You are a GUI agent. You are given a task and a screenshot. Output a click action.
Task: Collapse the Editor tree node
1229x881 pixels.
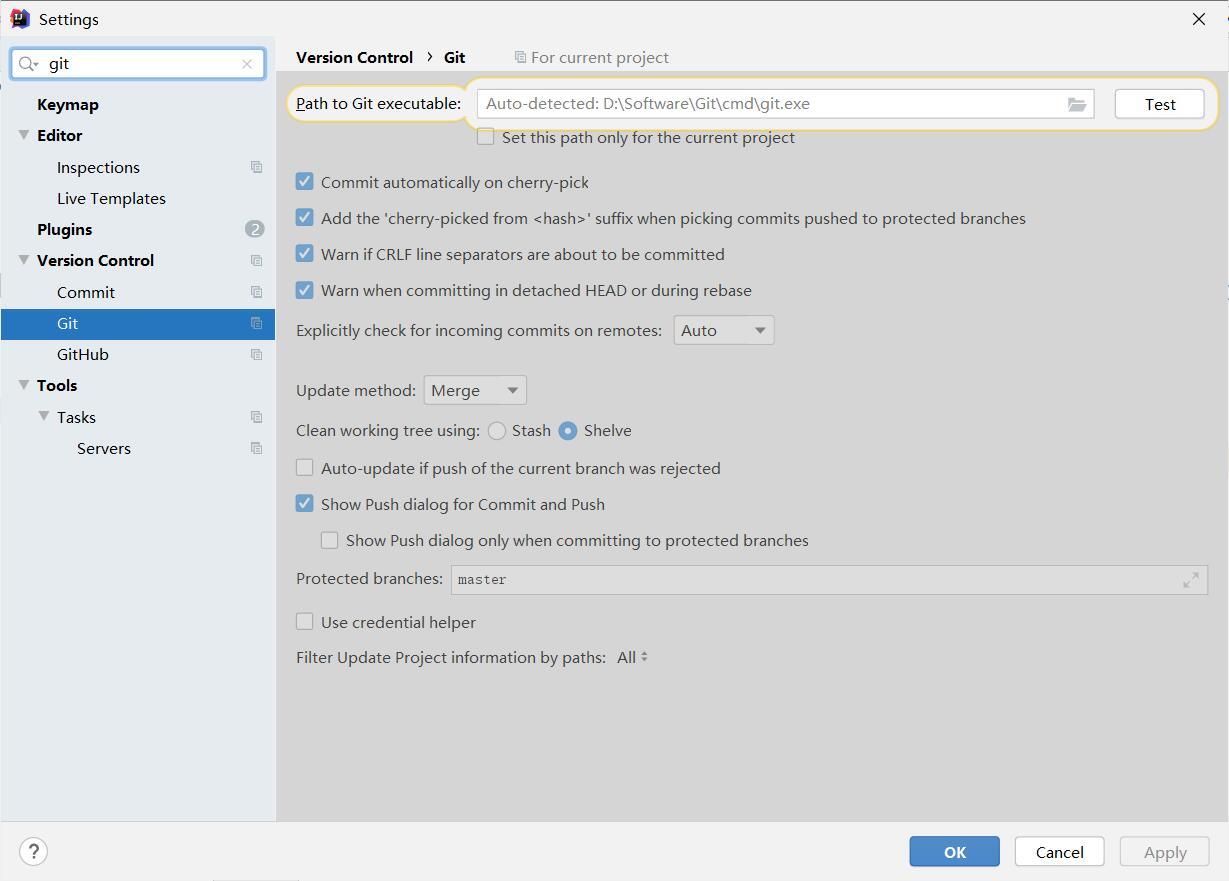point(24,135)
